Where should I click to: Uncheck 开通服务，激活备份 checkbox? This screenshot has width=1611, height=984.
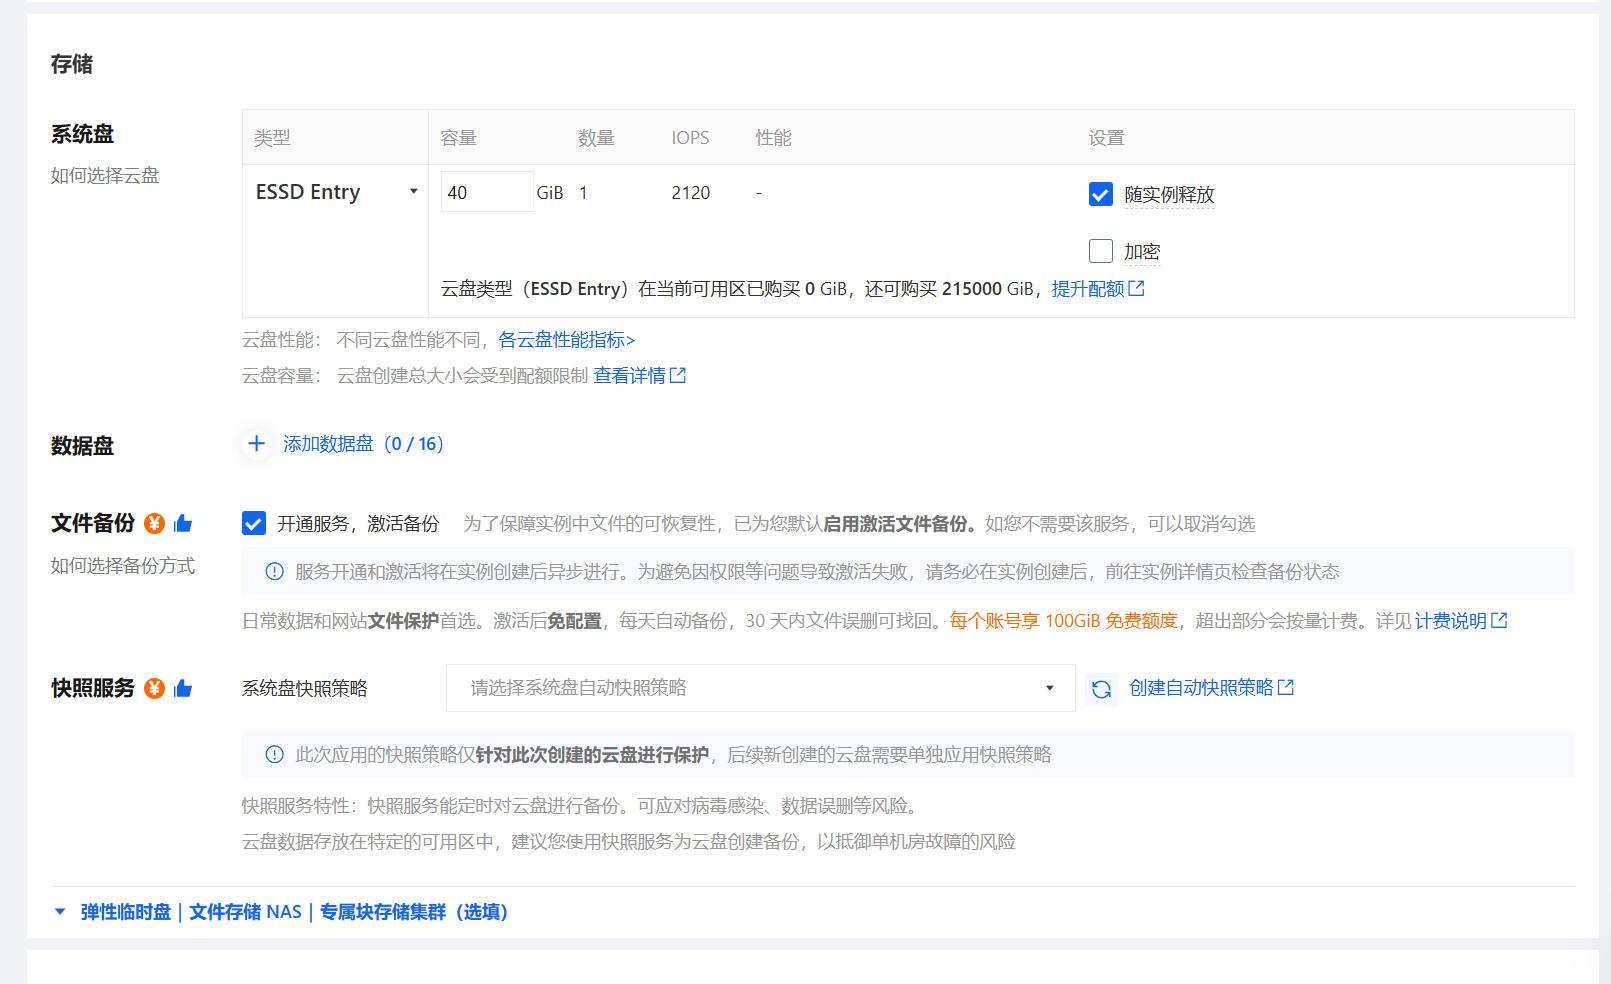point(254,523)
